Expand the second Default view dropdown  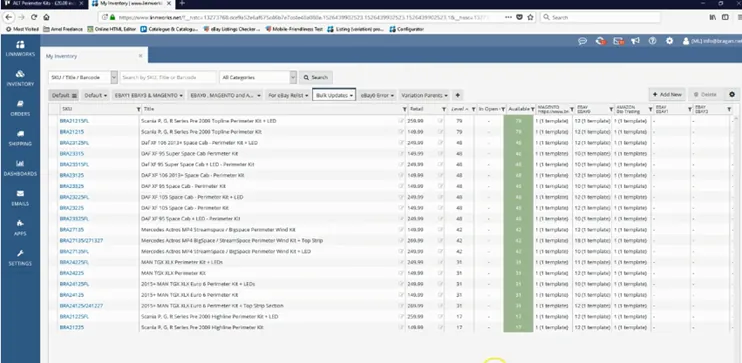tap(96, 95)
